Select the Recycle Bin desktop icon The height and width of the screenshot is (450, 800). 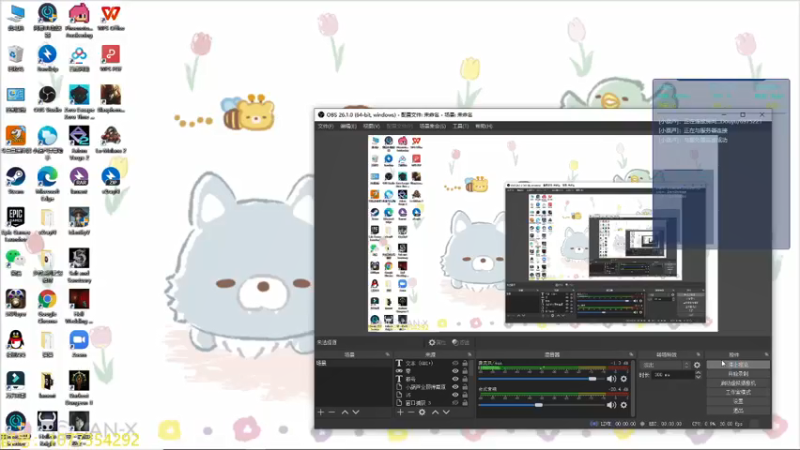16,58
